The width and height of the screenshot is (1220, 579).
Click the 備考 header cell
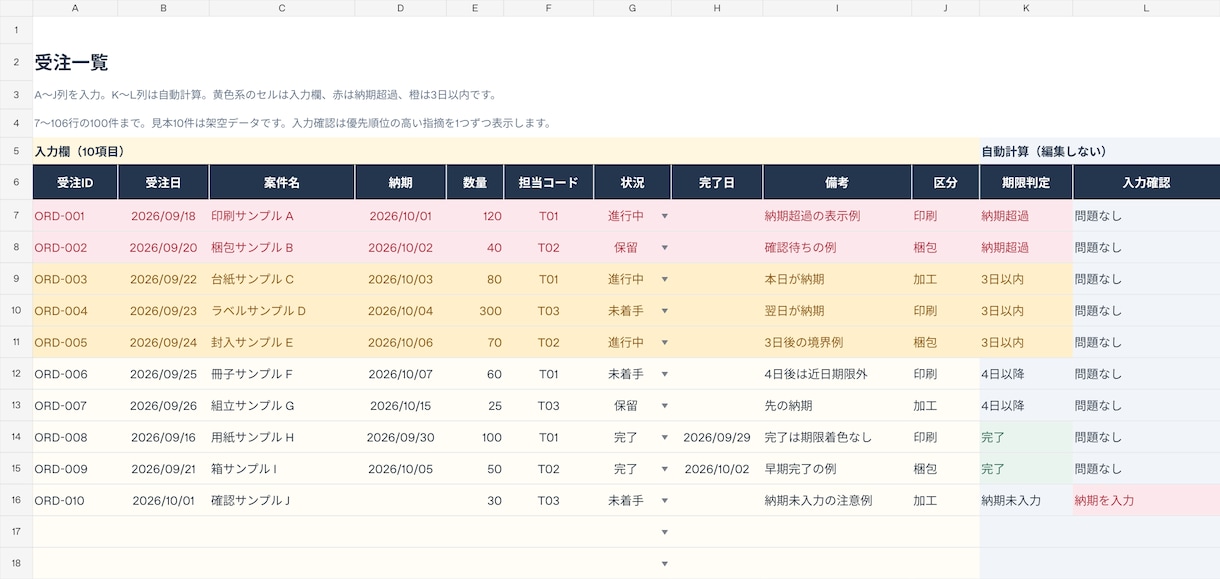click(837, 183)
